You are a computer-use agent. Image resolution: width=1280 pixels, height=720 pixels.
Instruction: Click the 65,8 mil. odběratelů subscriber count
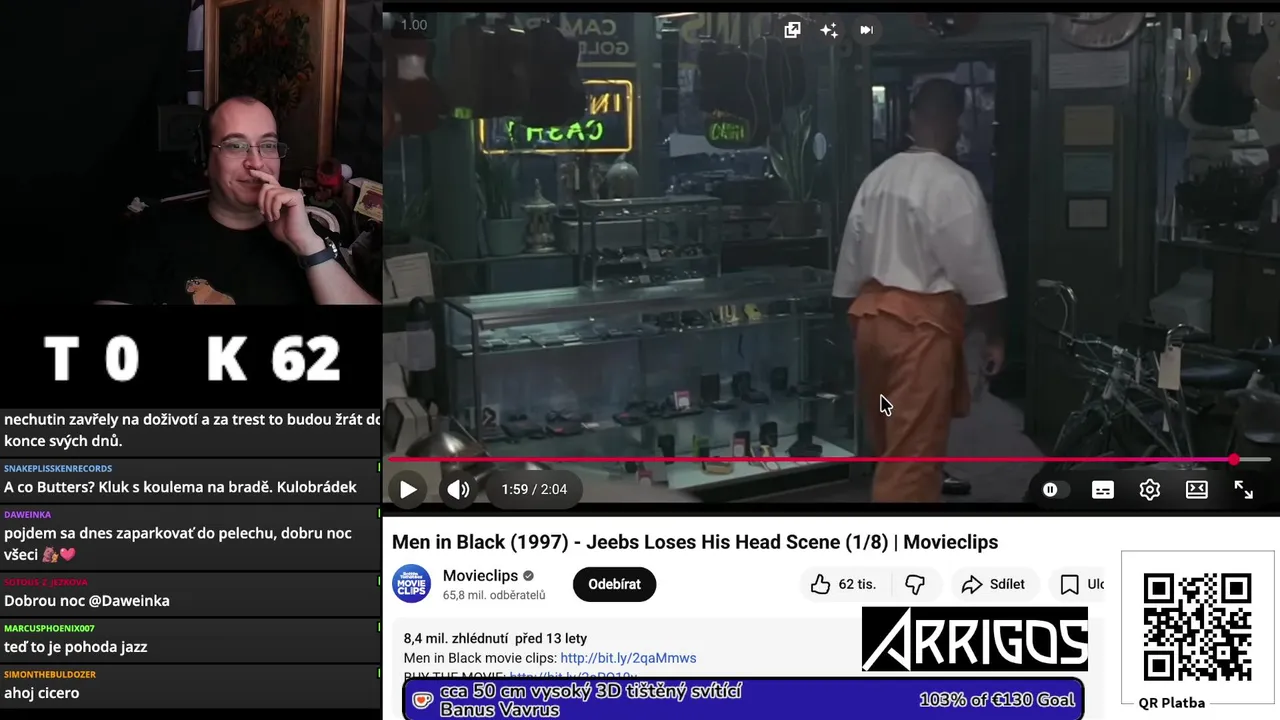point(494,595)
